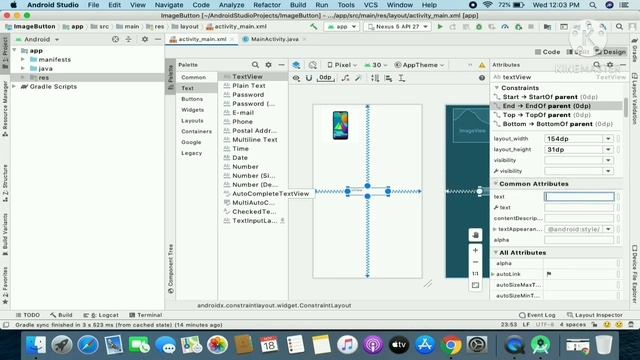Select End → EndOf parent constraint
Screen dimensions: 640x360
pos(557,106)
